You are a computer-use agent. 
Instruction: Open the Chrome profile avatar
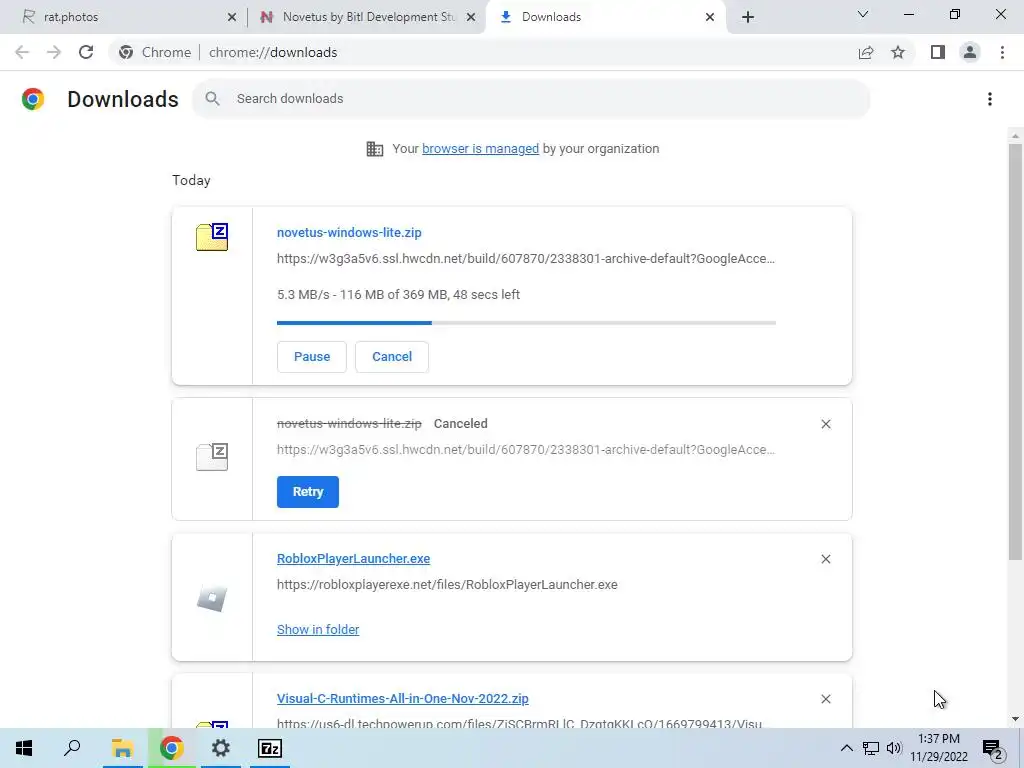point(970,52)
